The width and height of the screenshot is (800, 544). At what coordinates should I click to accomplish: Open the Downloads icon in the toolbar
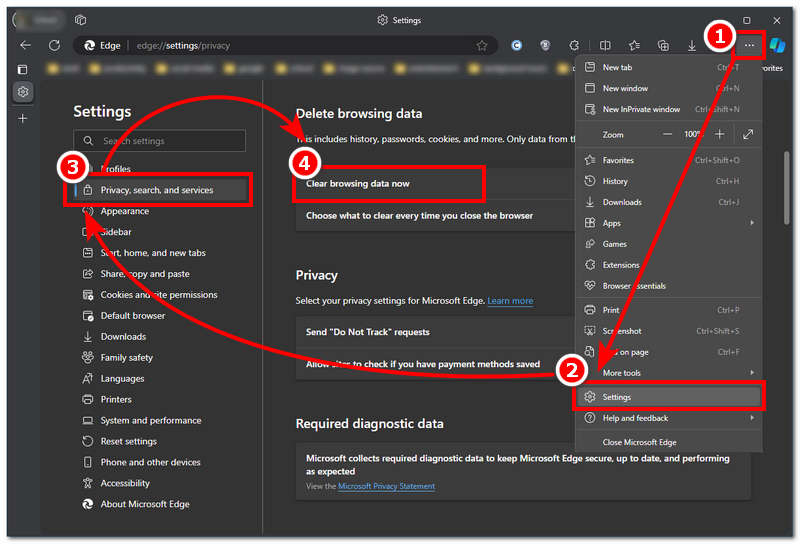pos(691,45)
